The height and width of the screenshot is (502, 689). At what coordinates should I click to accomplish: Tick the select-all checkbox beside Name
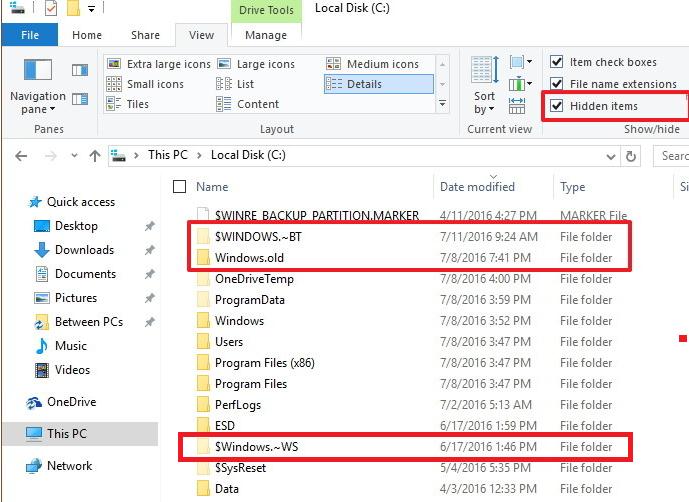179,186
